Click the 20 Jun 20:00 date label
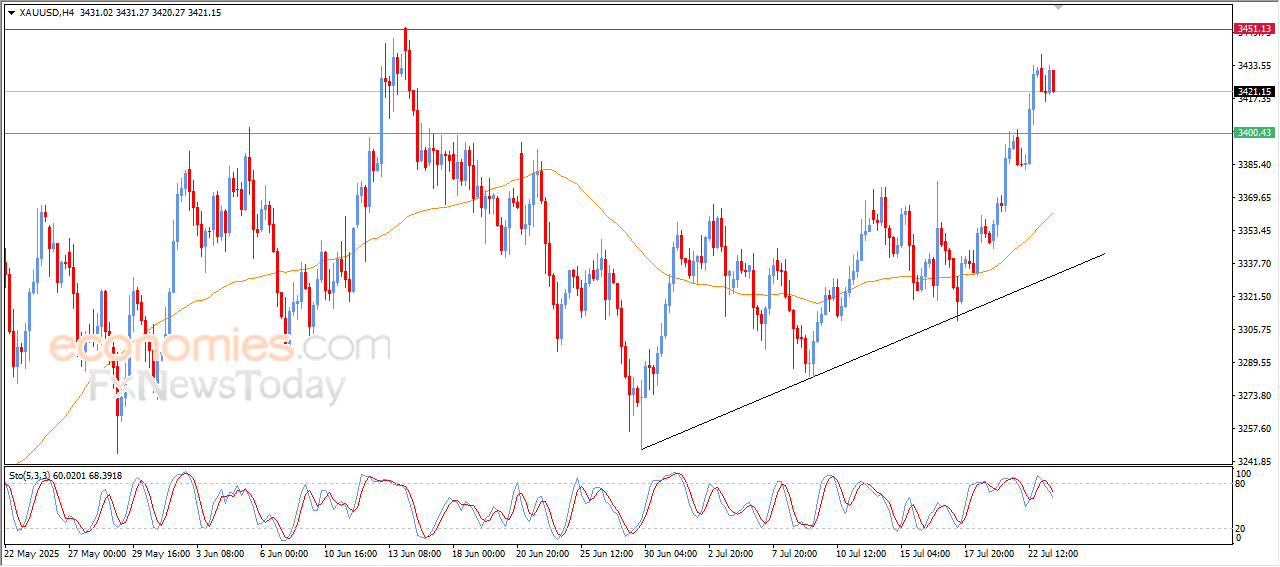Screen dimensions: 1280x567 [544, 552]
